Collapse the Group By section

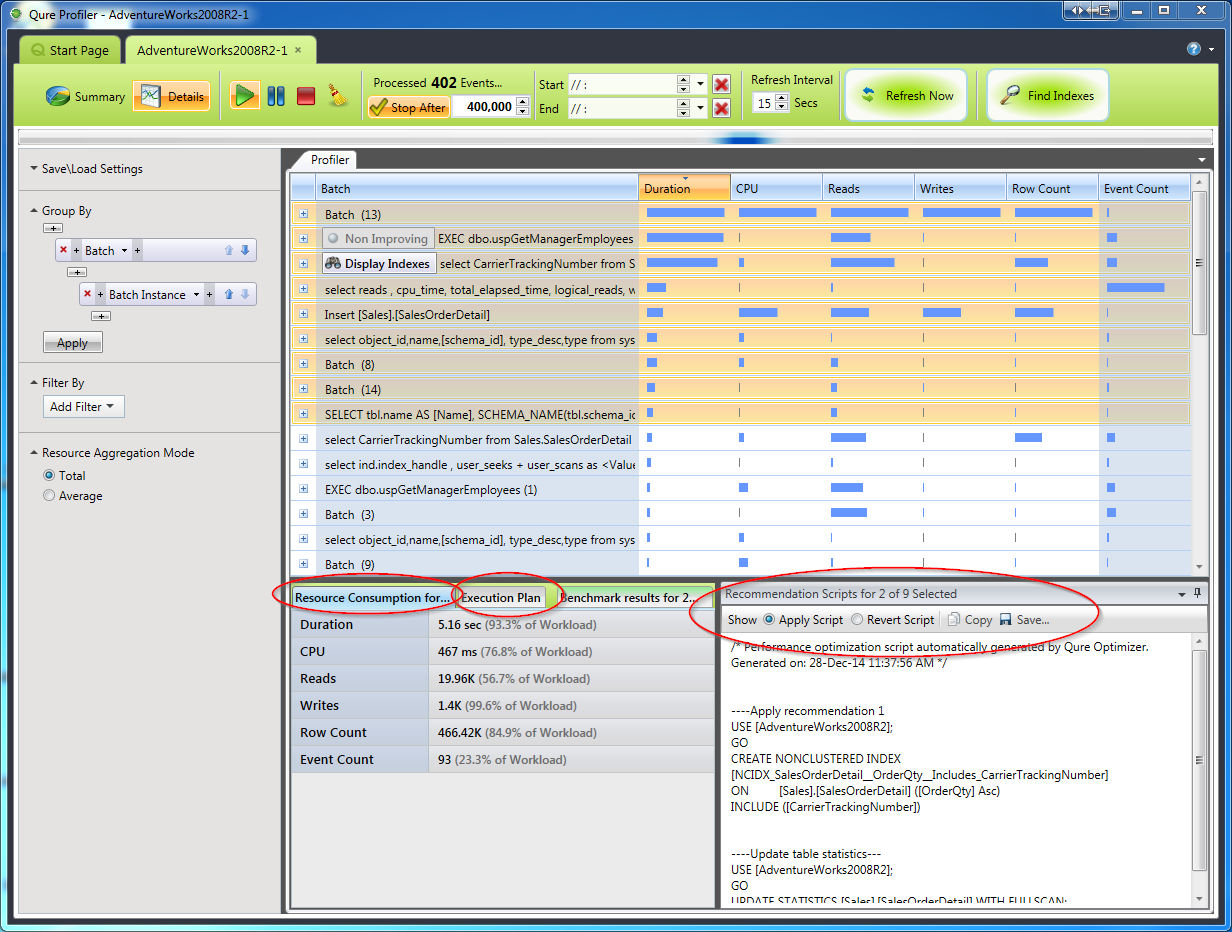[34, 211]
